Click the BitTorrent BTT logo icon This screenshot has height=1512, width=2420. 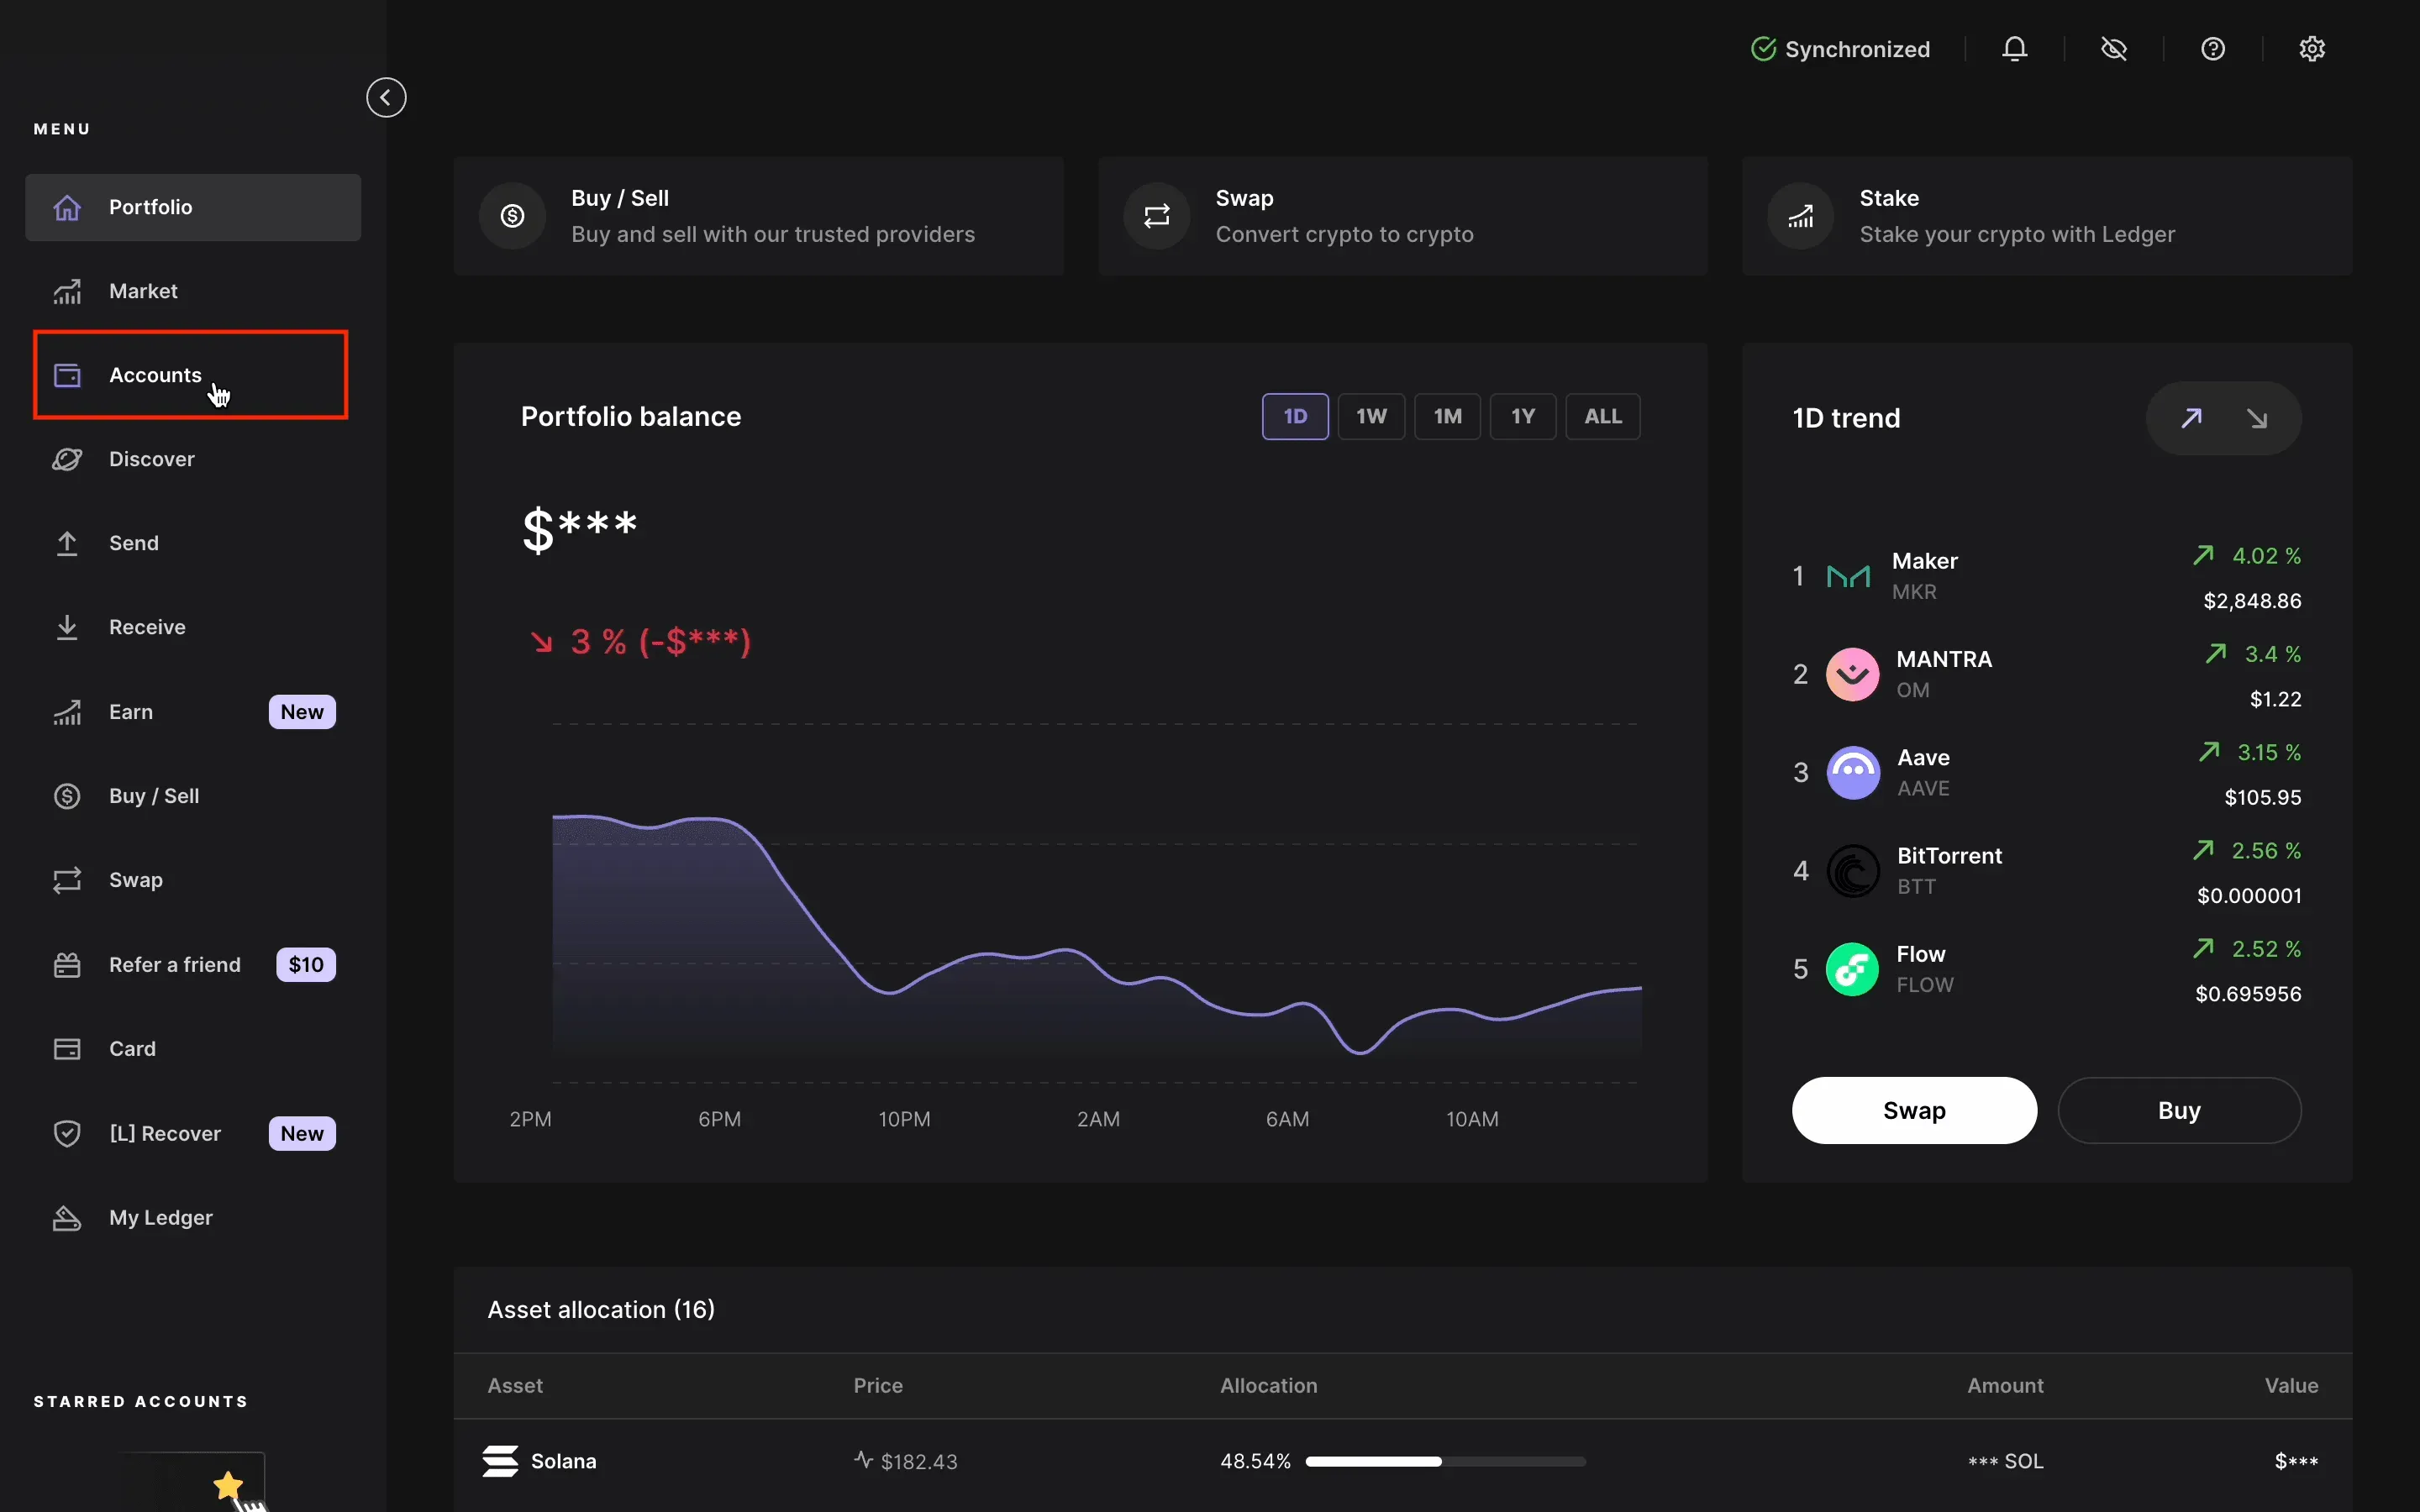pos(1853,870)
